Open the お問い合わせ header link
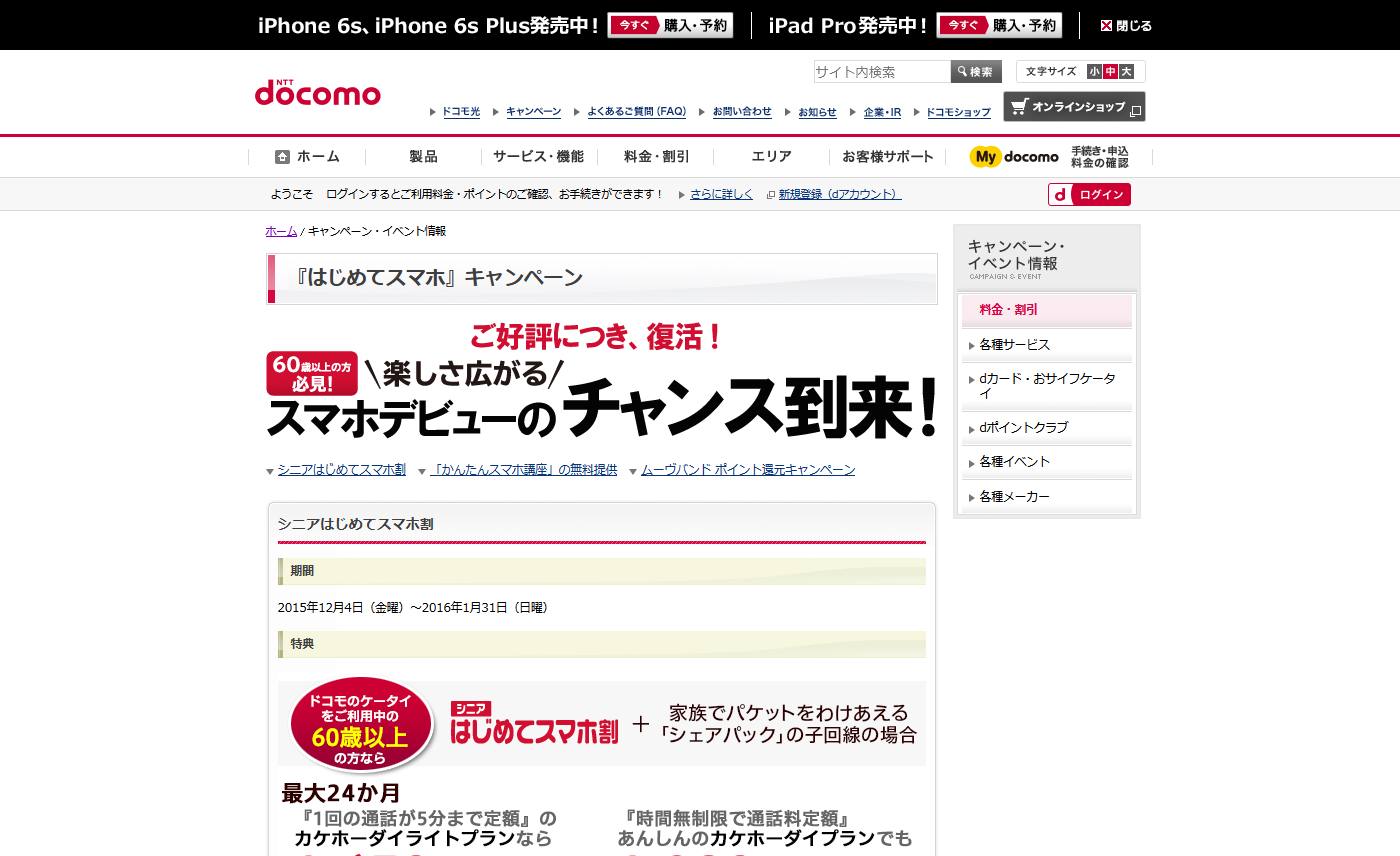 742,112
